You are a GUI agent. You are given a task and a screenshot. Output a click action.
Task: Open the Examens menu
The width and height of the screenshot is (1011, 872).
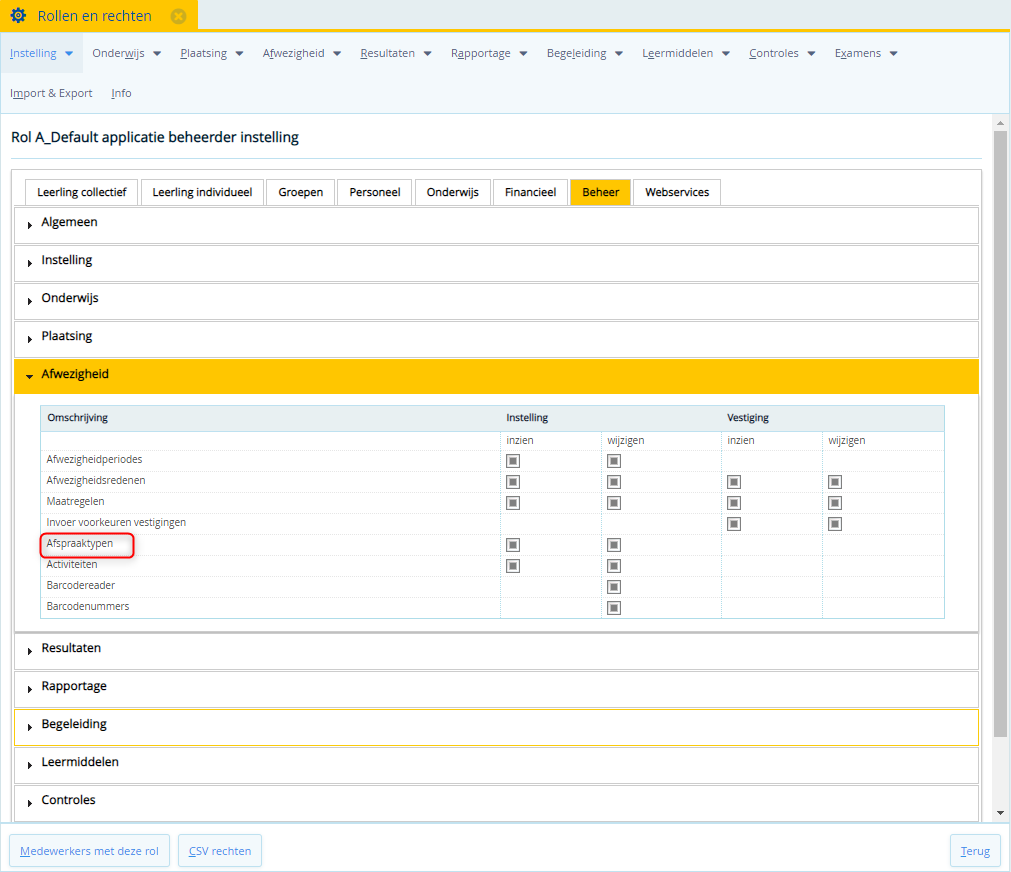(x=866, y=53)
